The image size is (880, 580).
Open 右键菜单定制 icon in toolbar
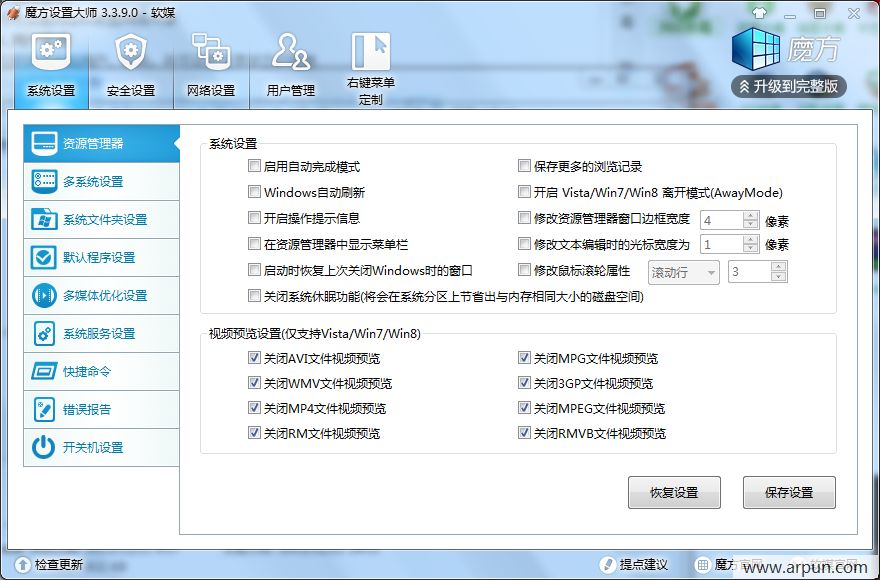click(x=370, y=51)
